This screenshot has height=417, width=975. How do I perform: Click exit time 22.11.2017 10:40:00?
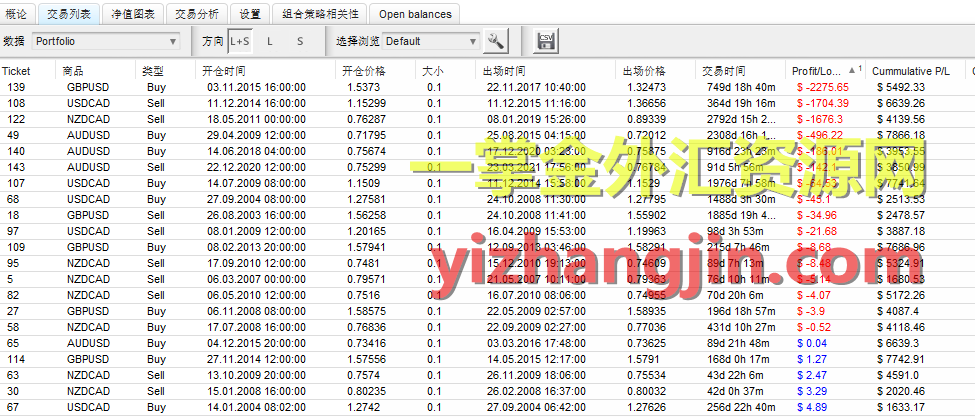coord(537,87)
